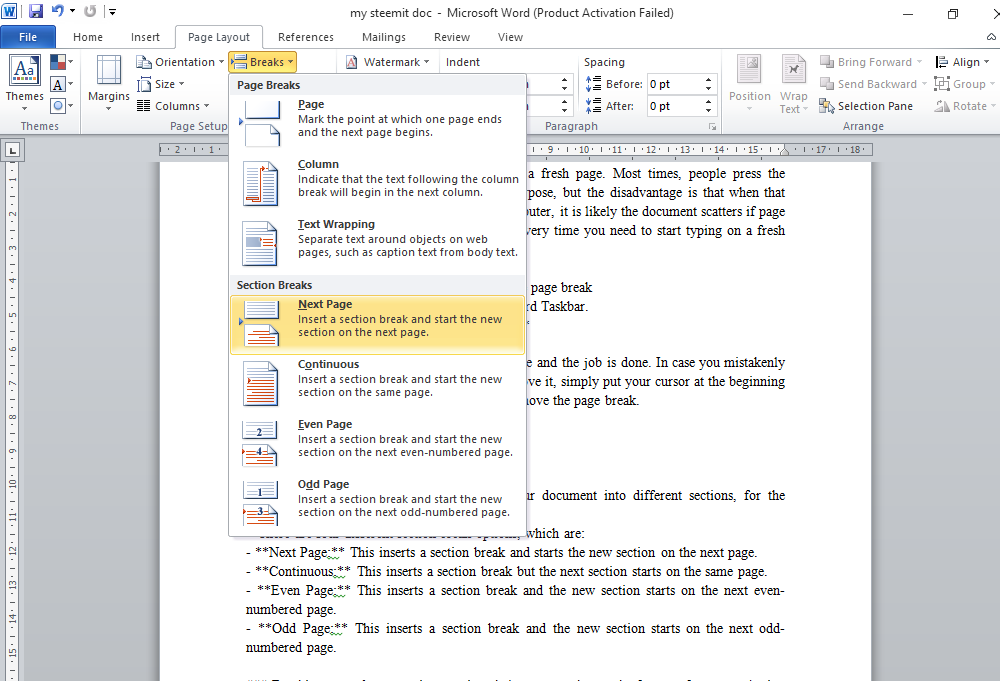Select the Even Page section break
Screen dimensions: 1000x681
(261, 442)
